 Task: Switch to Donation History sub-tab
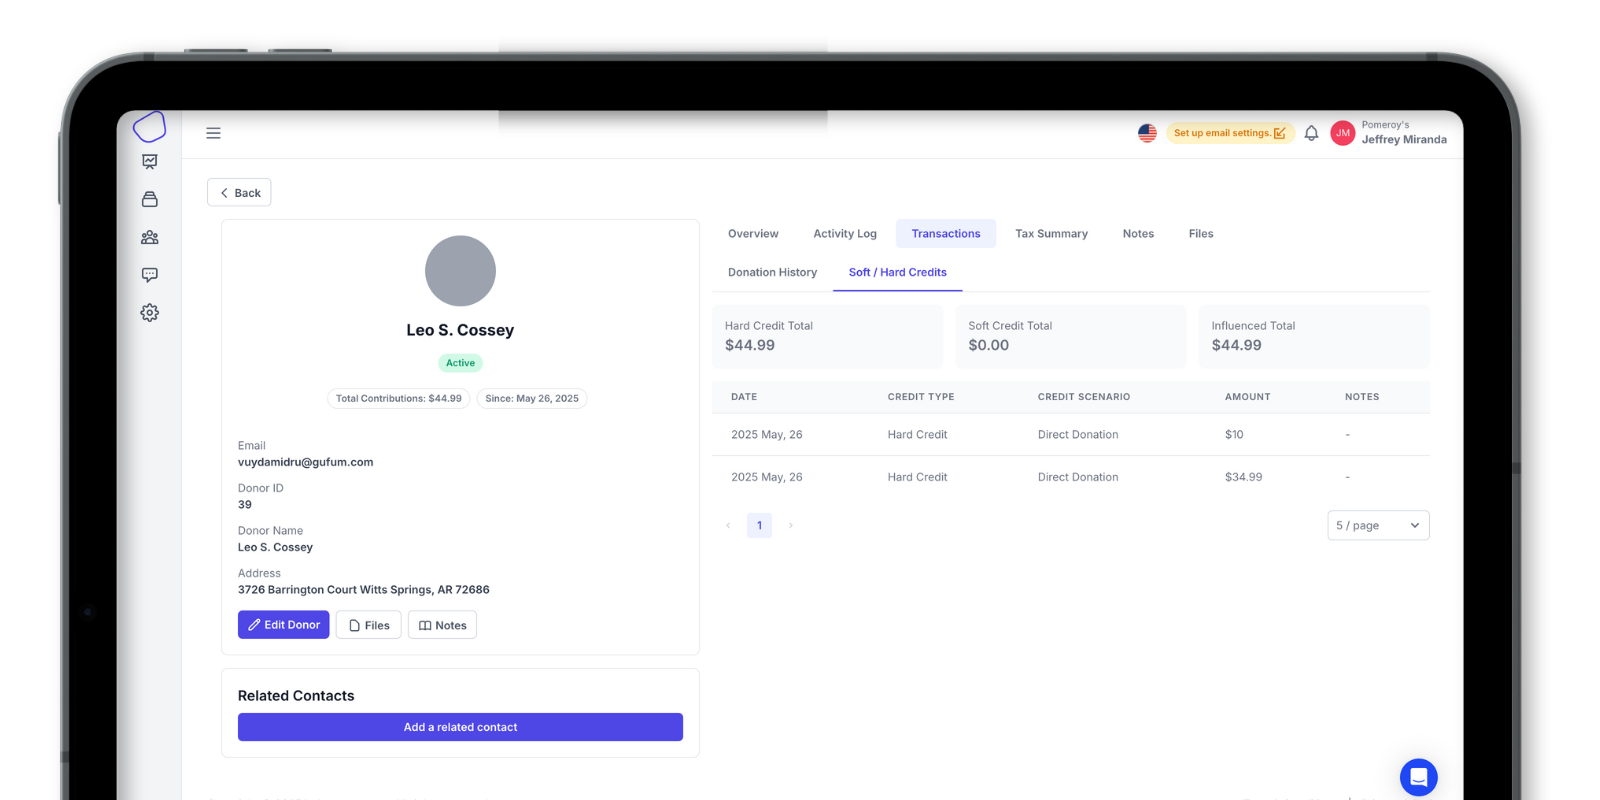click(x=772, y=272)
